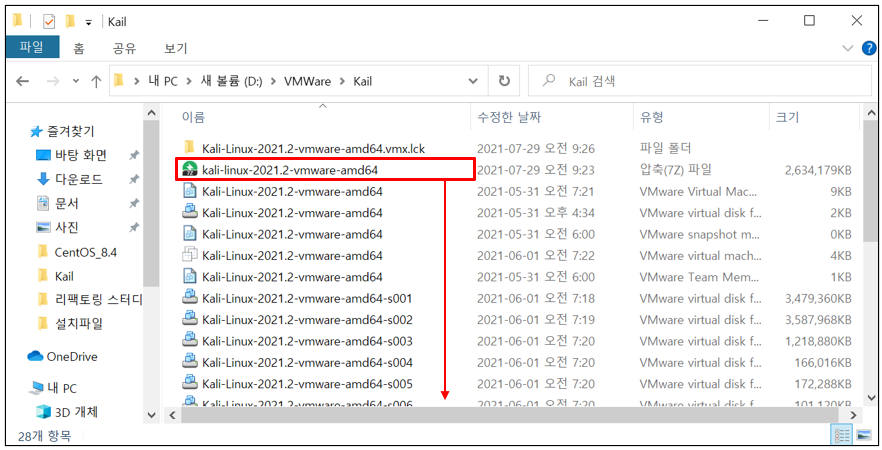This screenshot has width=882, height=450.
Task: Sort by 수정한 날짜 column header
Action: [x=509, y=117]
